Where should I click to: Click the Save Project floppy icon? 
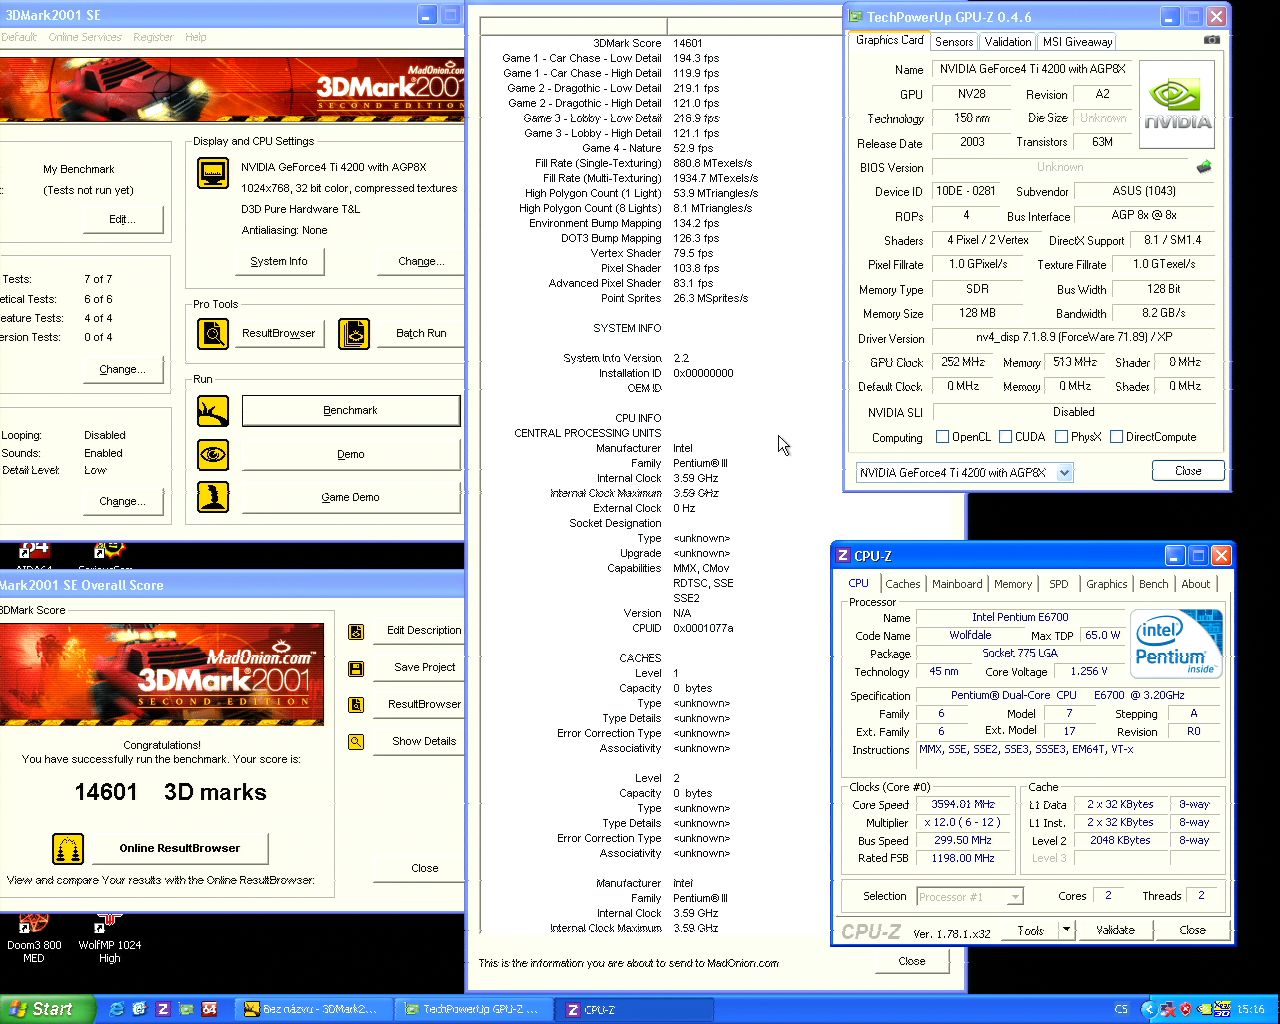pos(355,668)
